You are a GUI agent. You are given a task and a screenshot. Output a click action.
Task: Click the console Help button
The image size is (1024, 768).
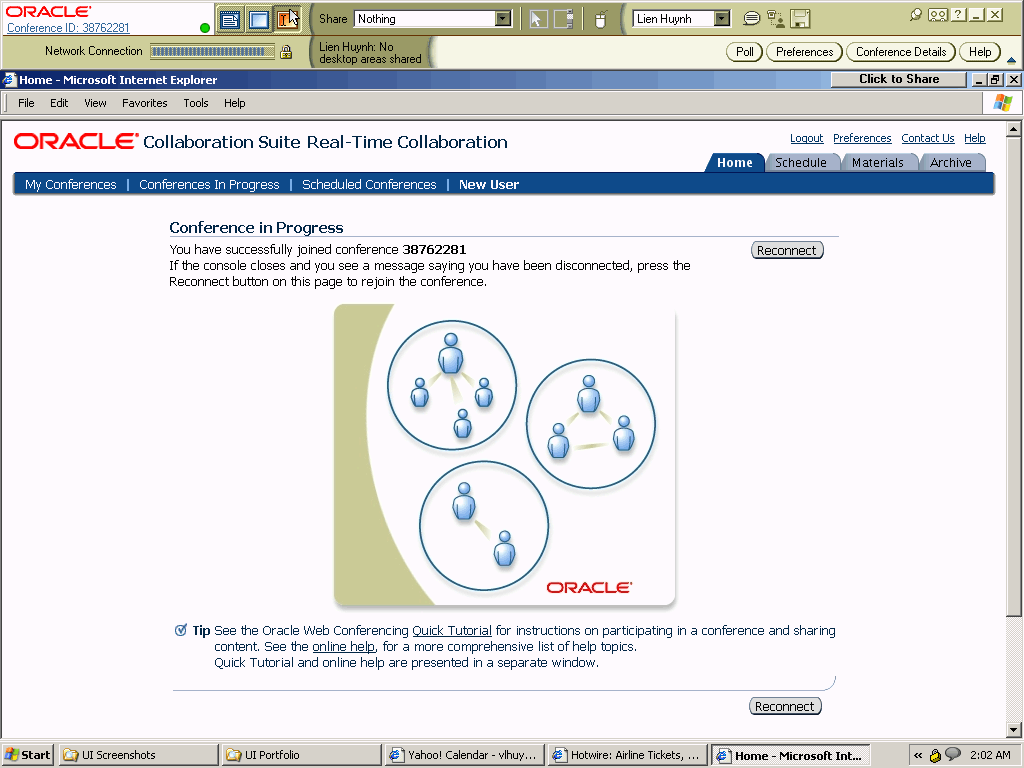tap(980, 52)
